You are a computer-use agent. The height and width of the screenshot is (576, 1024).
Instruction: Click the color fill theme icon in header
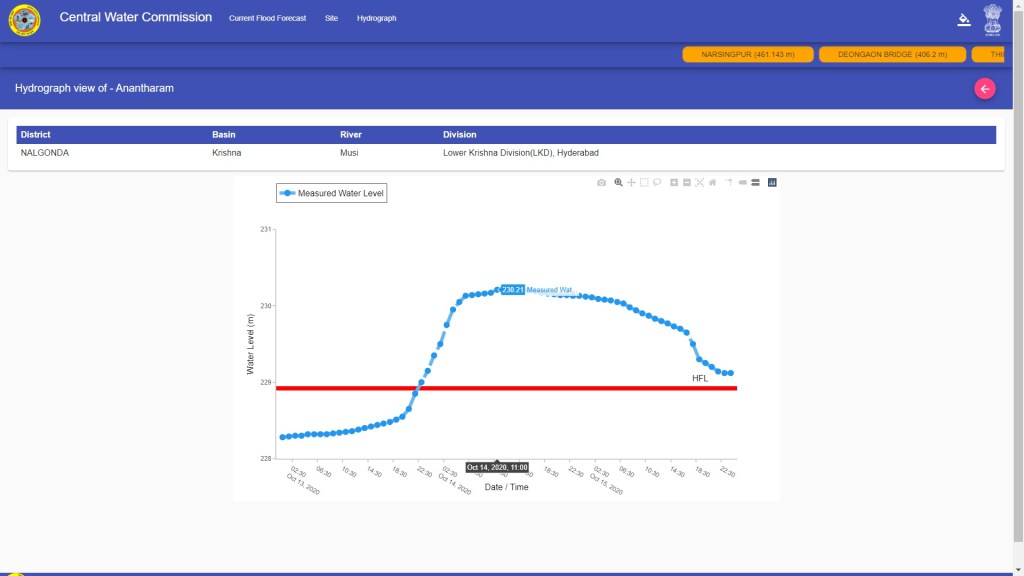964,19
